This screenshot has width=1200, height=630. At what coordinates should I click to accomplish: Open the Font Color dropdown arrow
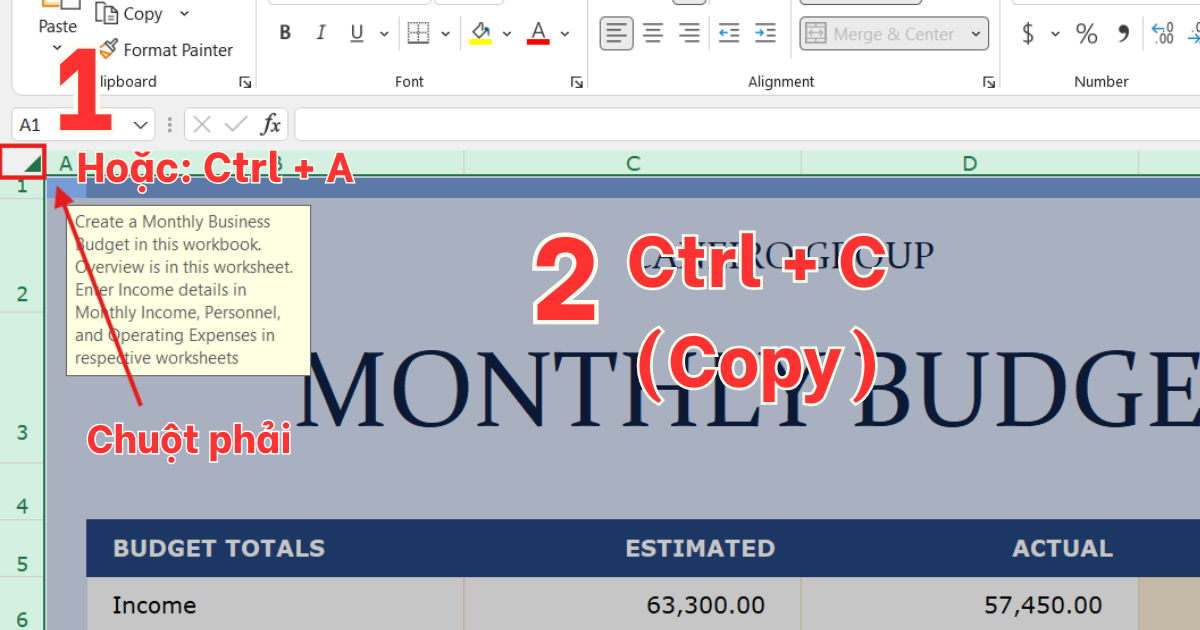pos(565,33)
